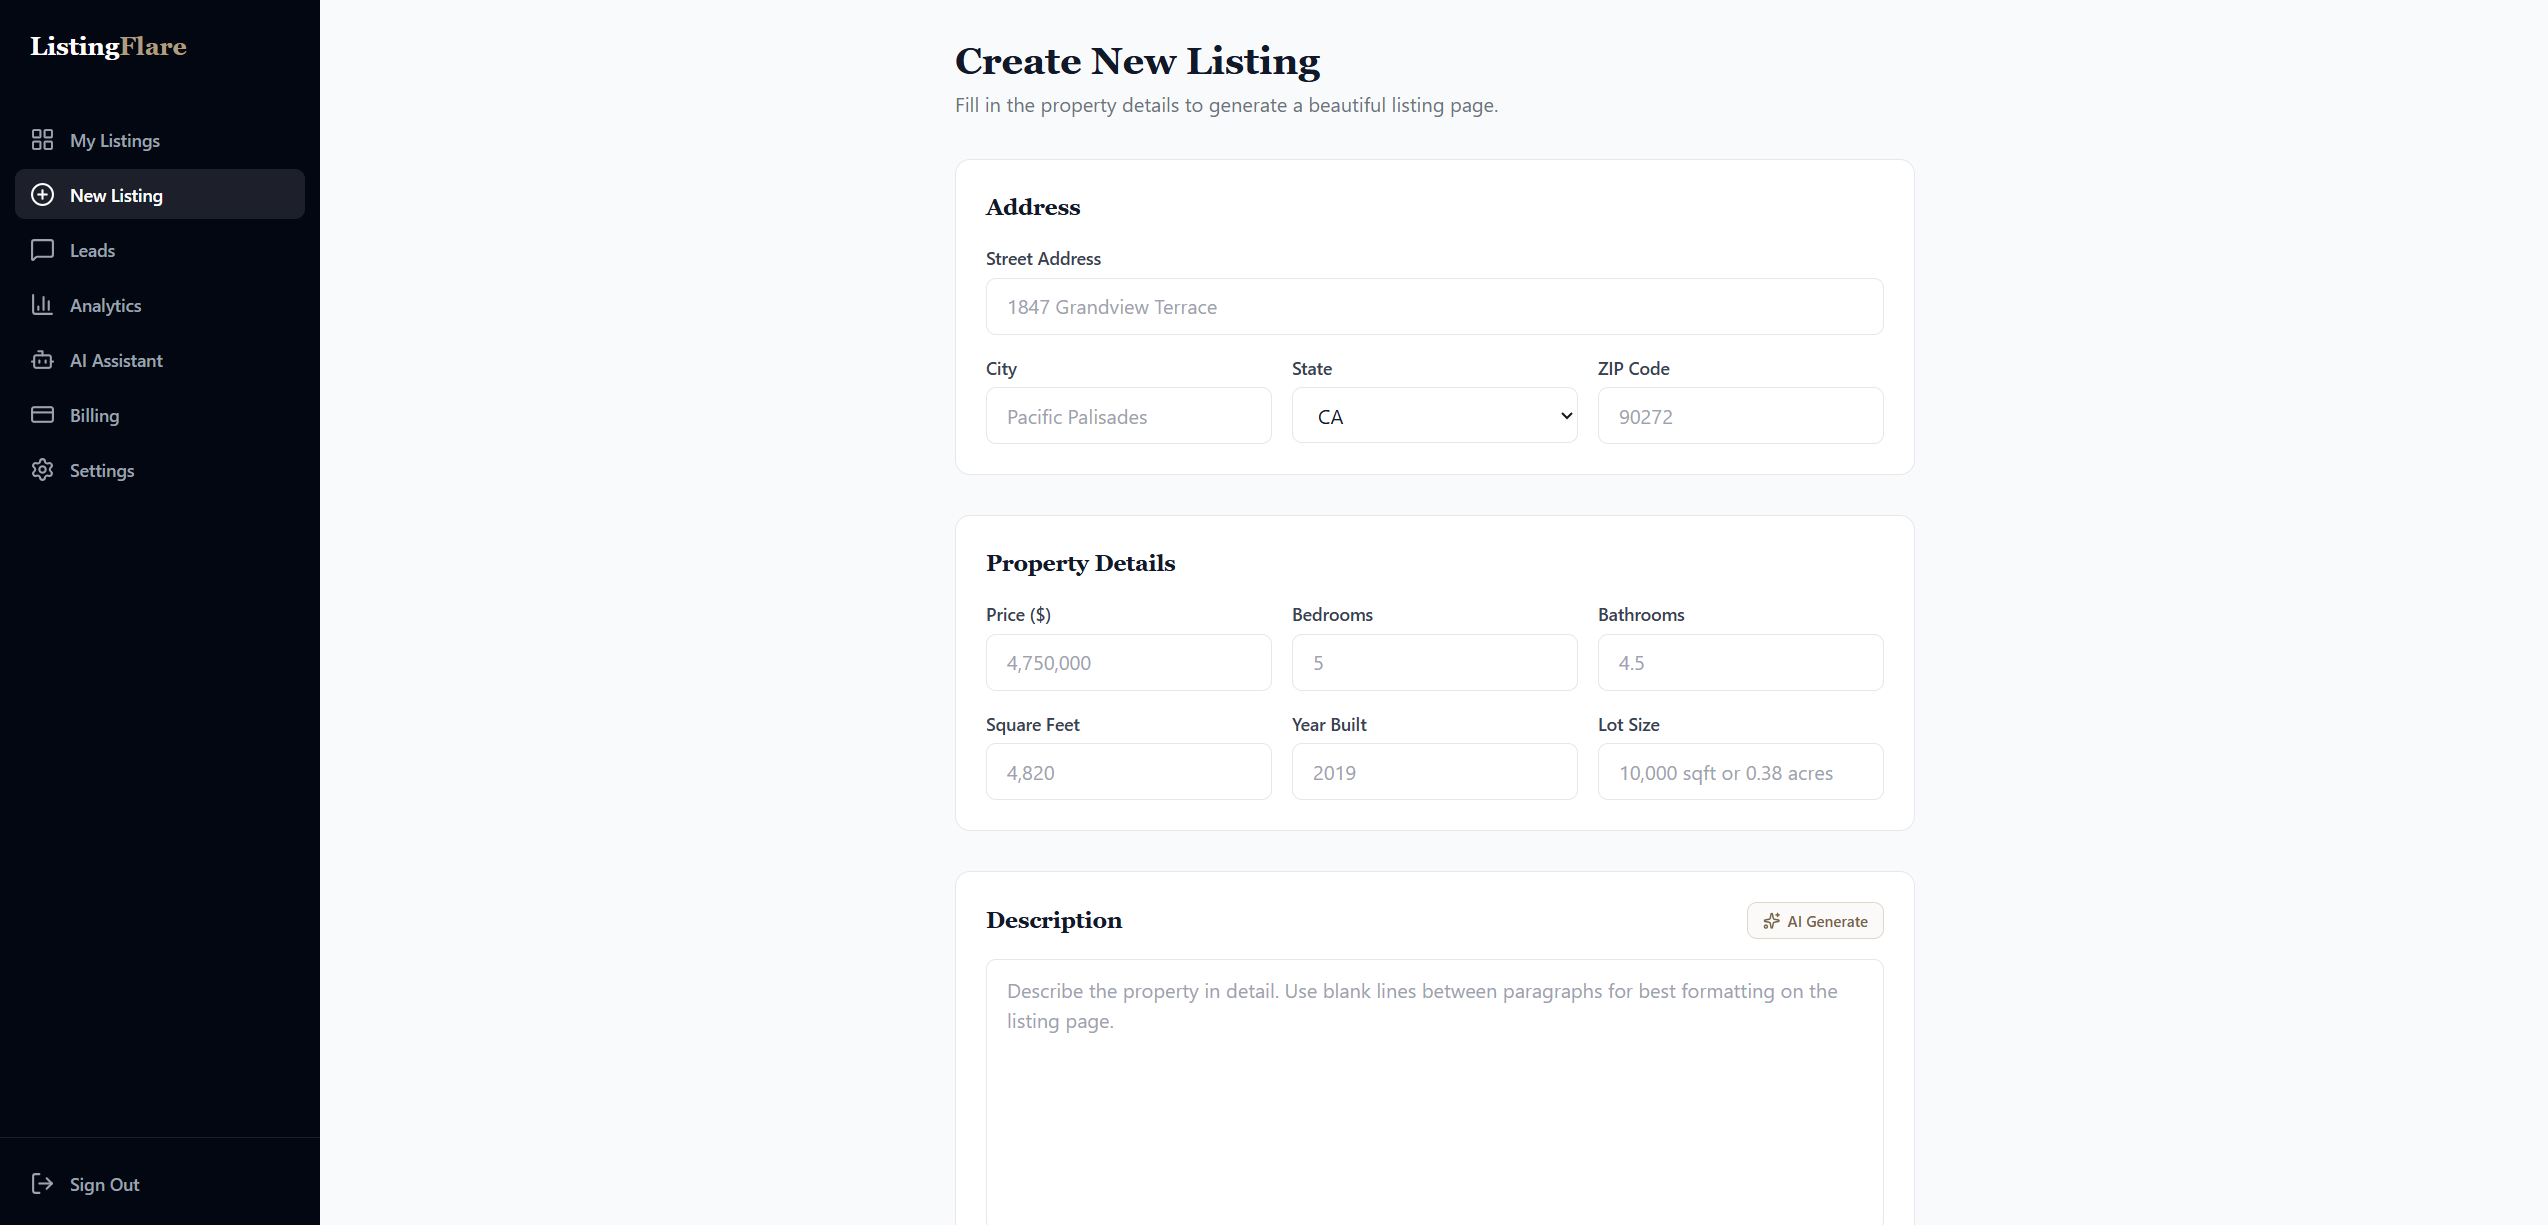Open Settings using the gear icon

tap(43, 470)
